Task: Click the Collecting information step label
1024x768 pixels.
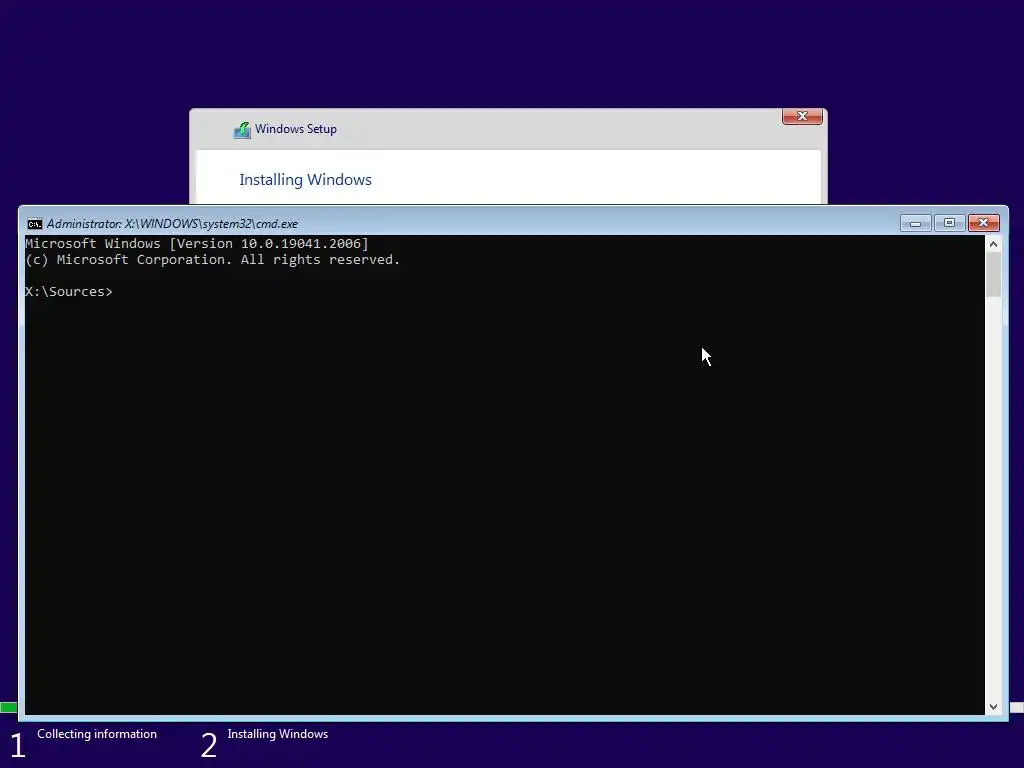Action: [97, 734]
